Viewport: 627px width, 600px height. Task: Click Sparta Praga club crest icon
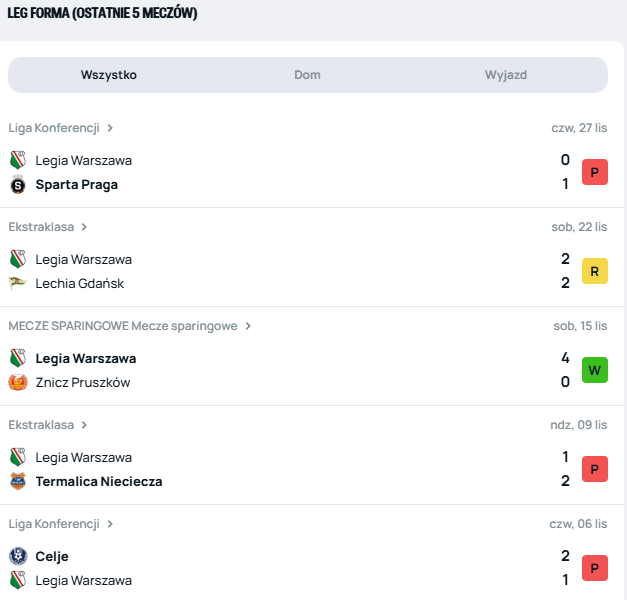coord(18,185)
